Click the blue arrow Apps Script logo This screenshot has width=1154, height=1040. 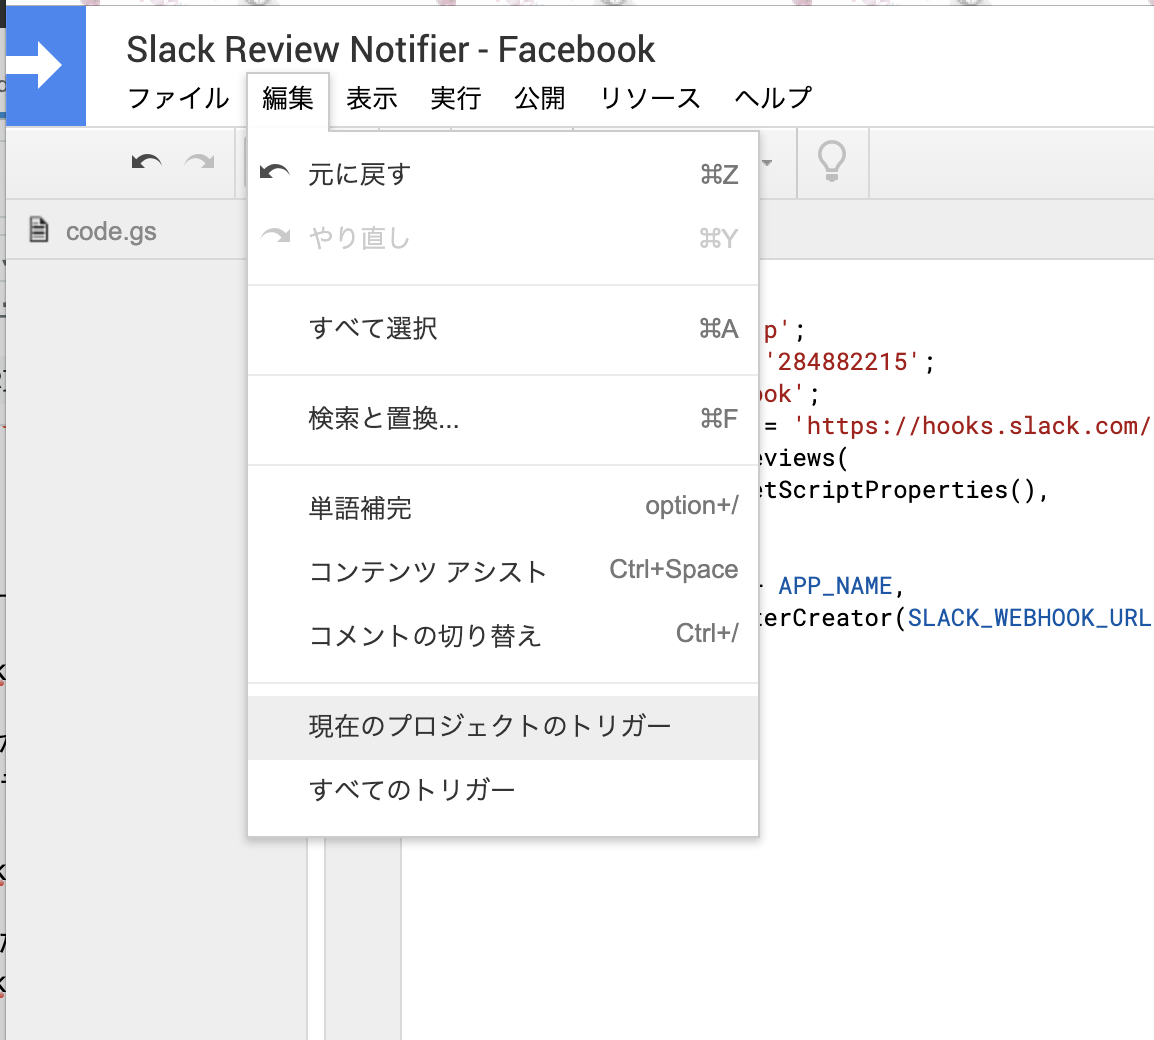(46, 66)
